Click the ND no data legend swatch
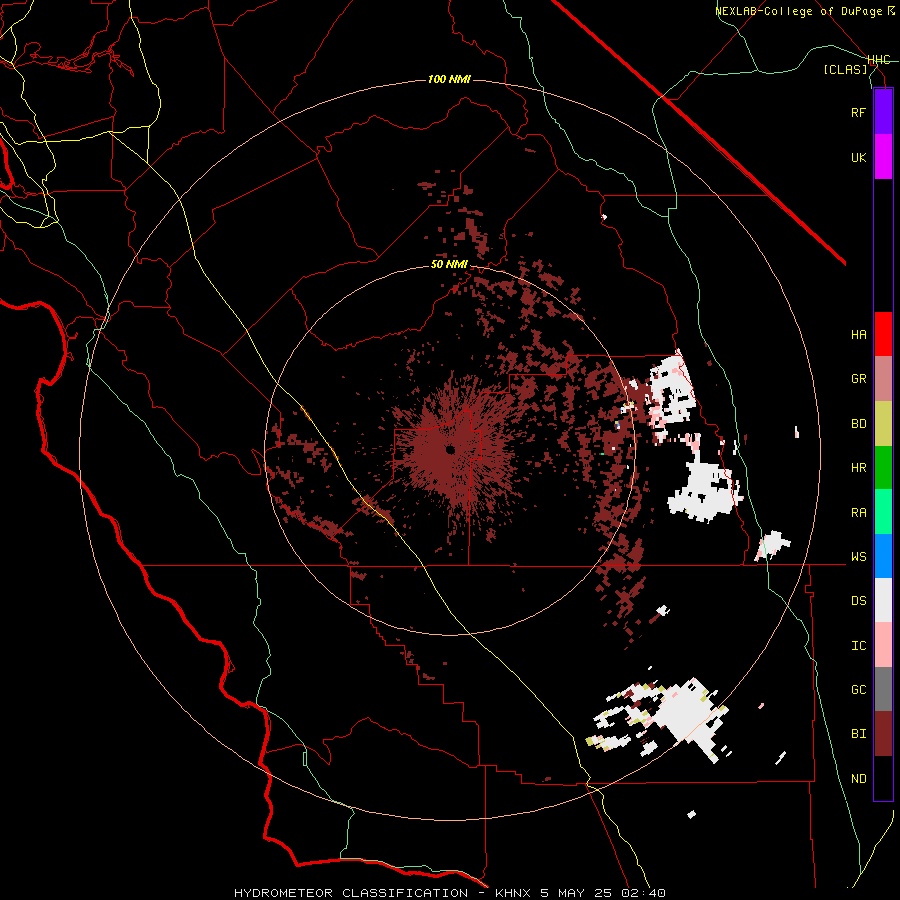 click(x=883, y=778)
